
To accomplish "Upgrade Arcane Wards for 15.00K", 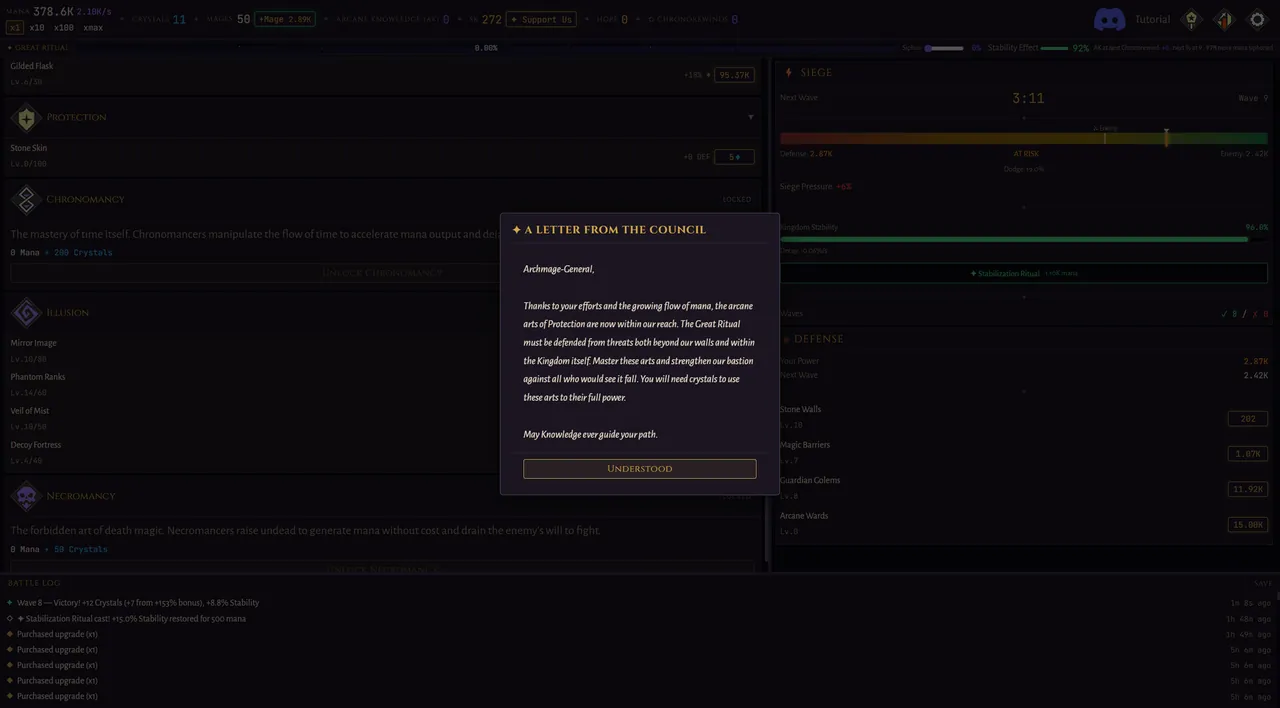I will coord(1248,525).
